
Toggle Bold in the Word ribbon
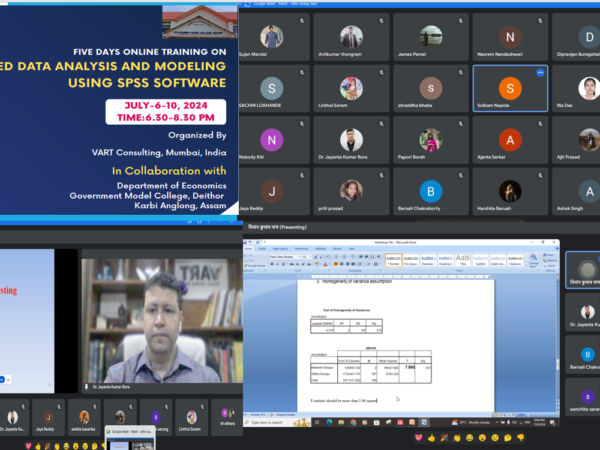tap(272, 264)
